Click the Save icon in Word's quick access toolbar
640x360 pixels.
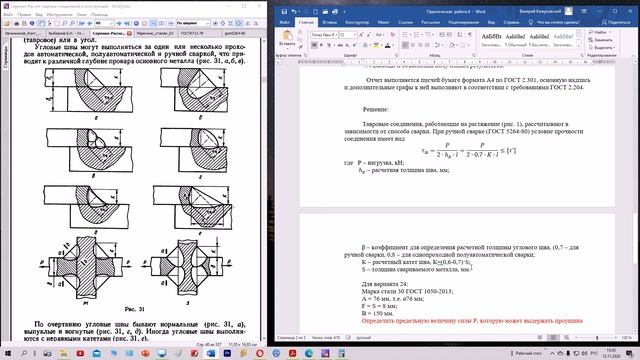click(284, 12)
